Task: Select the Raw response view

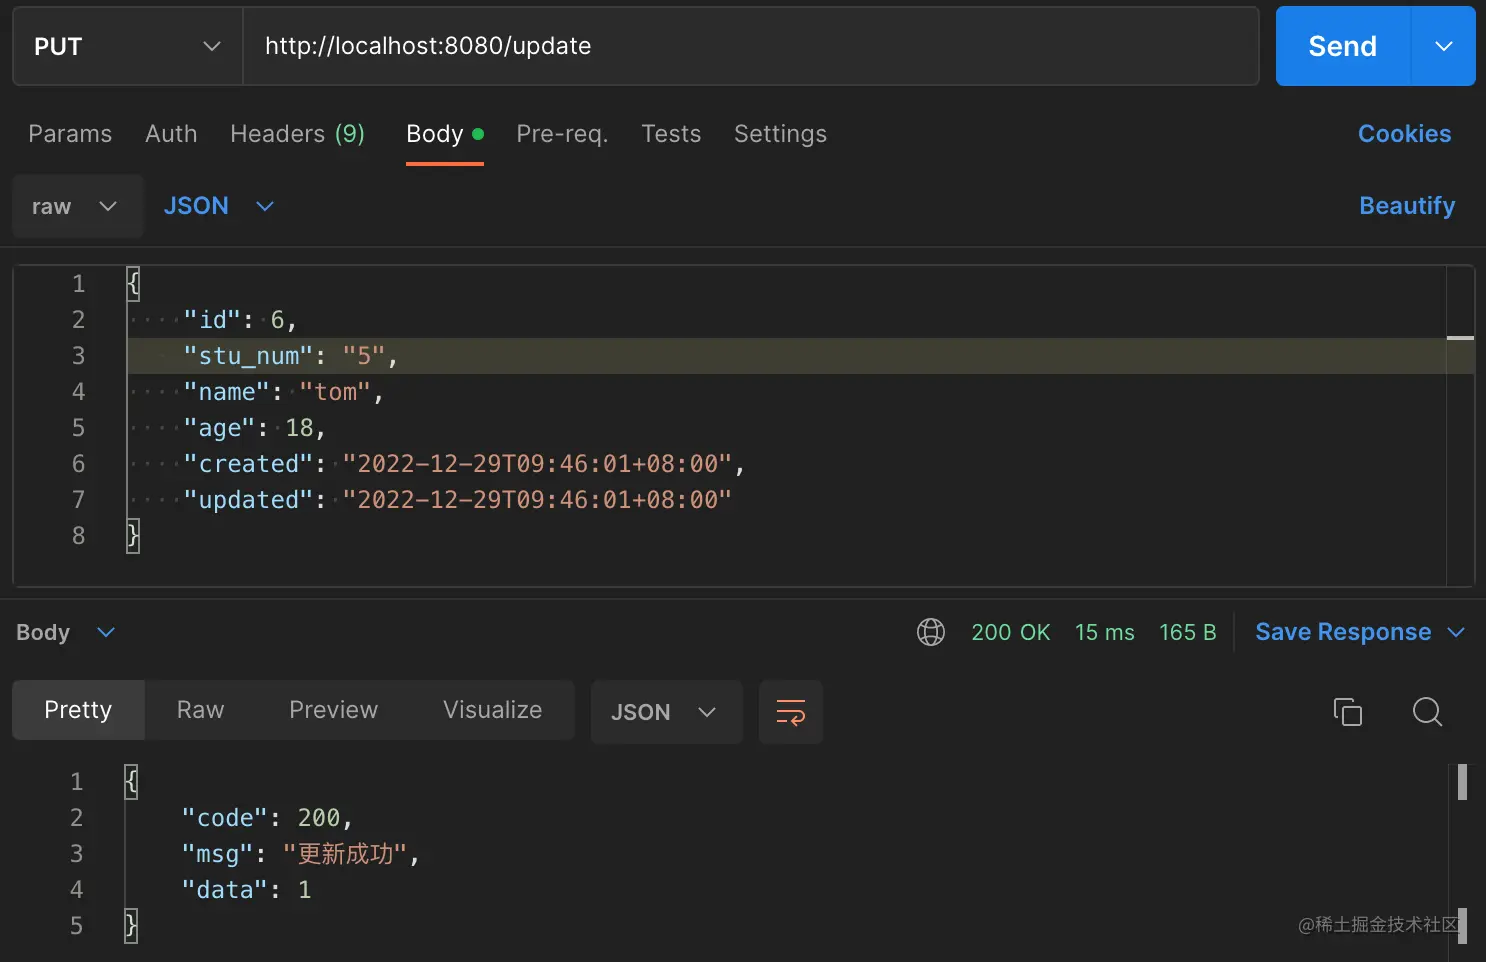Action: [x=200, y=710]
